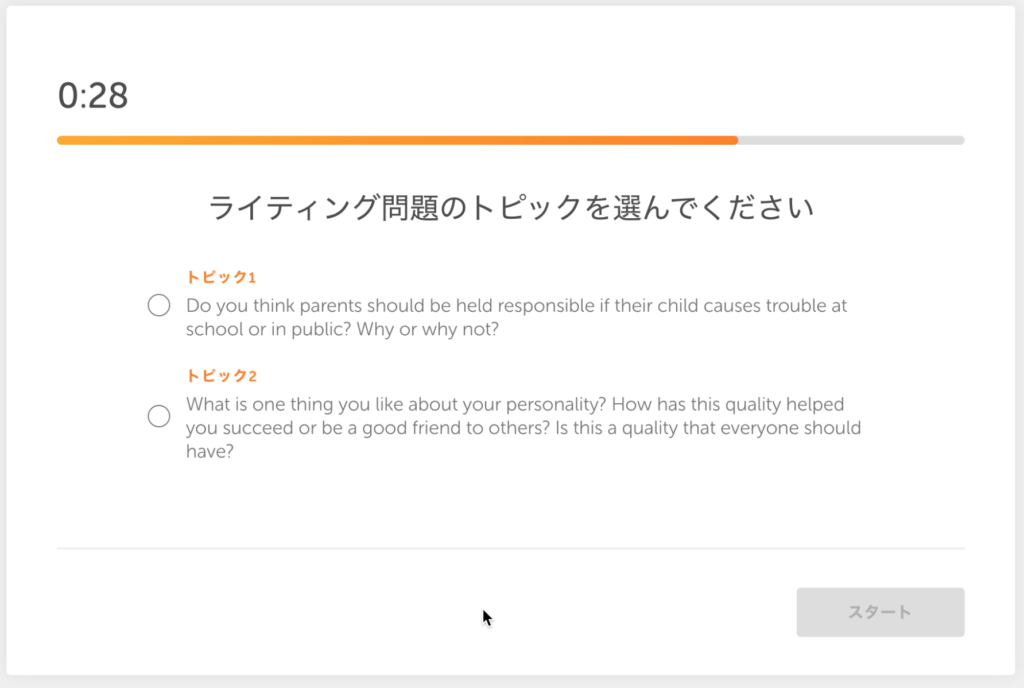Click the orange トピック2 label
The height and width of the screenshot is (688, 1024).
(221, 375)
